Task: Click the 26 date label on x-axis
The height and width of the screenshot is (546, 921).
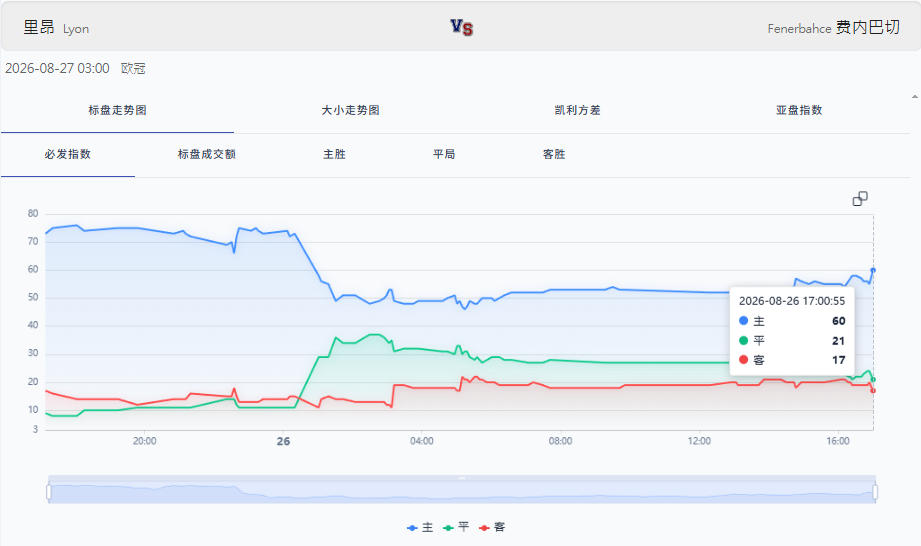Action: [283, 441]
